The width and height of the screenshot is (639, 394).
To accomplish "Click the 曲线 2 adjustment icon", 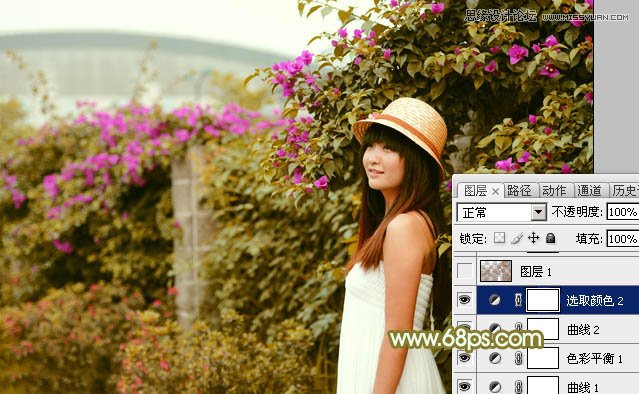I will click(495, 328).
